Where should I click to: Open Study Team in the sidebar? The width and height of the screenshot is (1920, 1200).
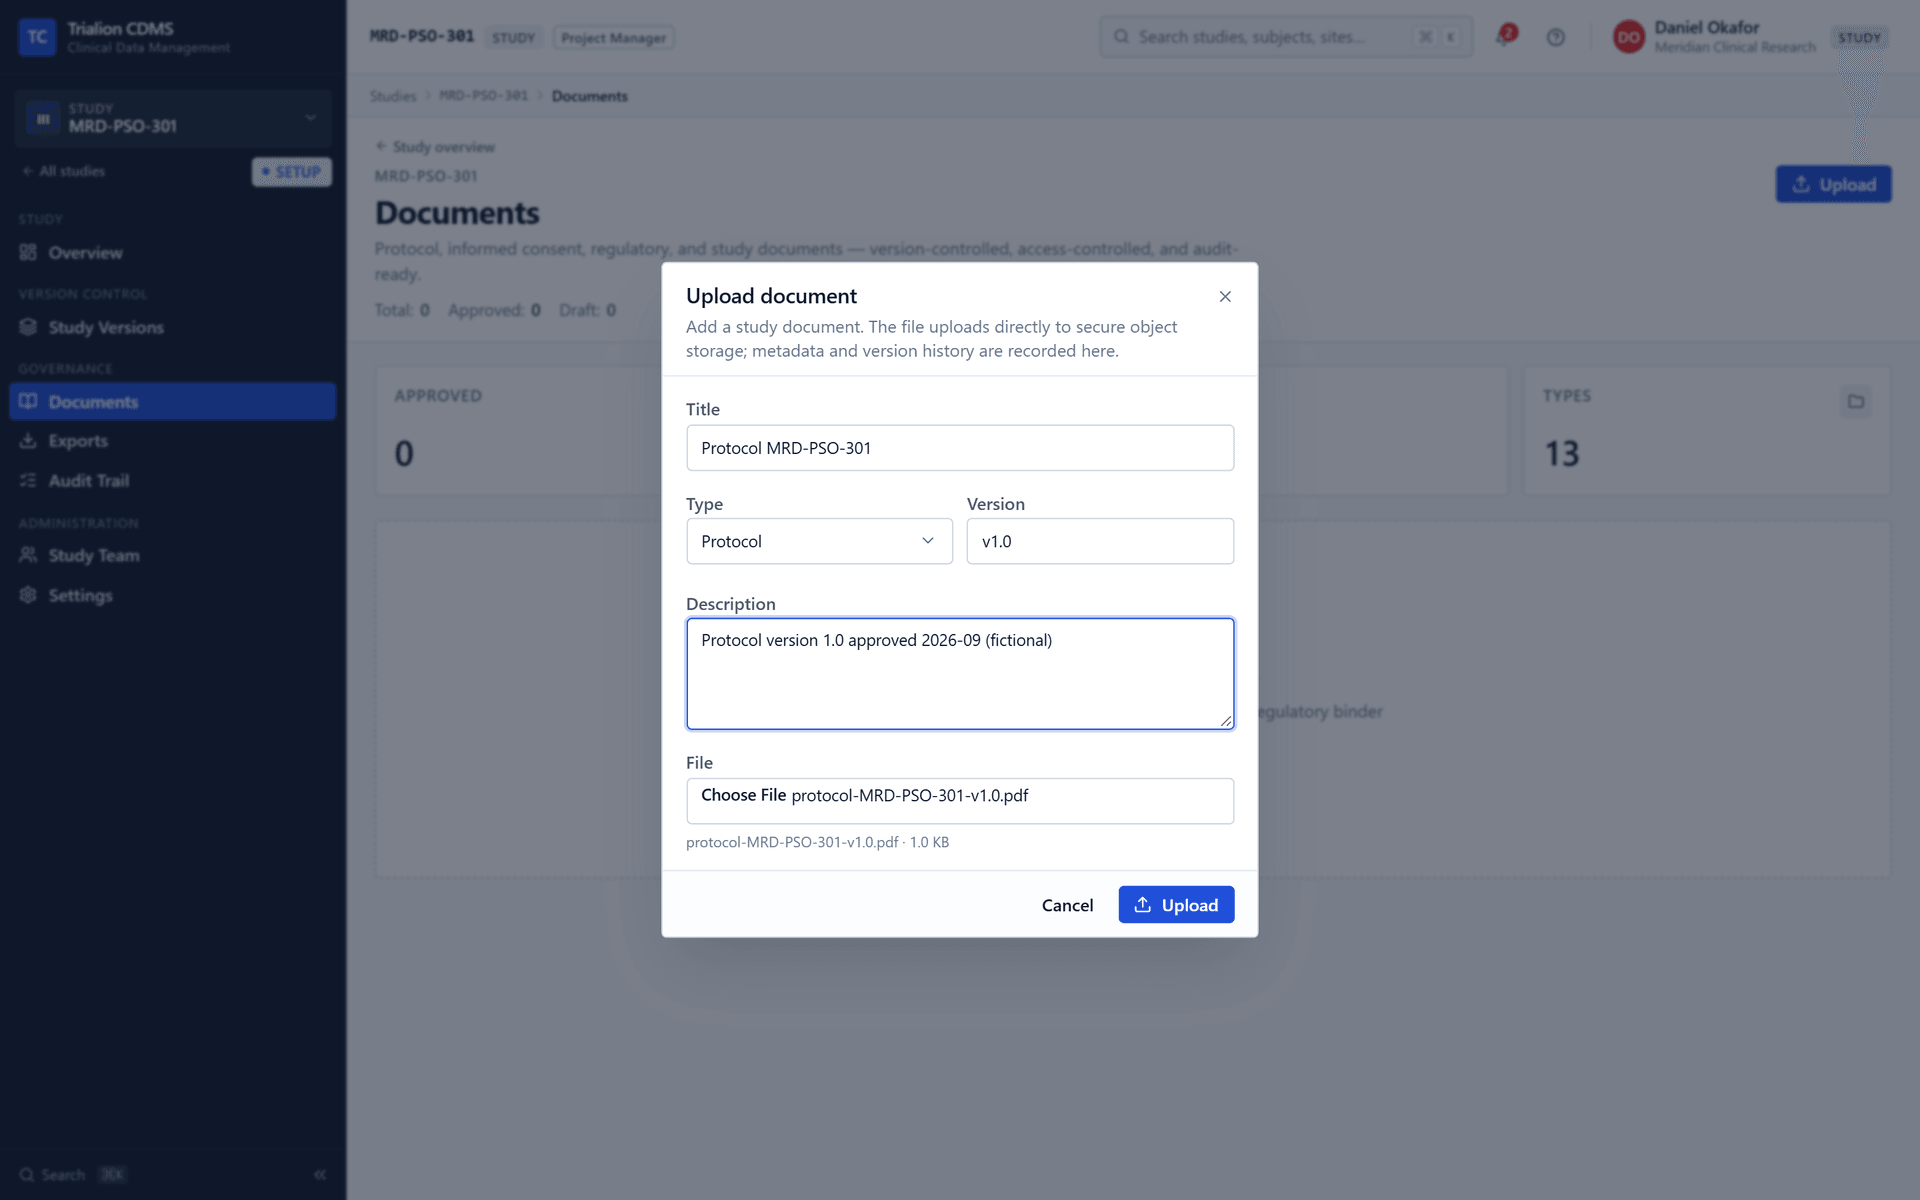(172, 555)
